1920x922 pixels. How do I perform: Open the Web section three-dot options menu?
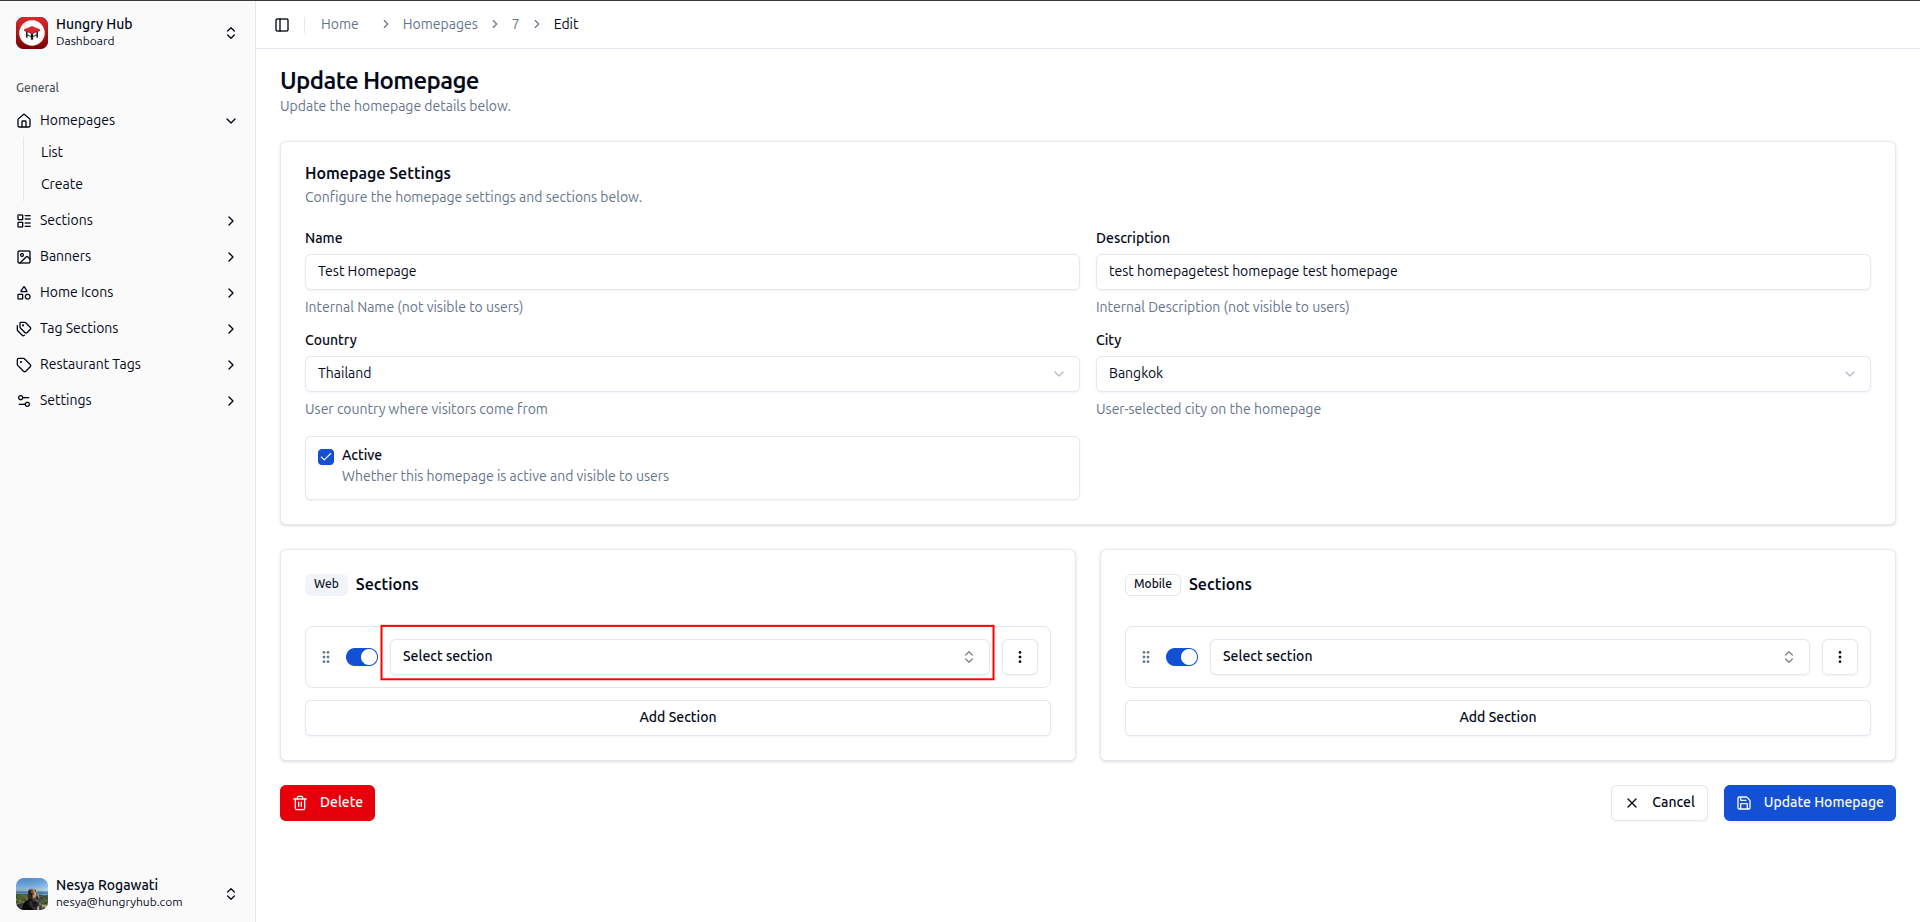pos(1019,657)
